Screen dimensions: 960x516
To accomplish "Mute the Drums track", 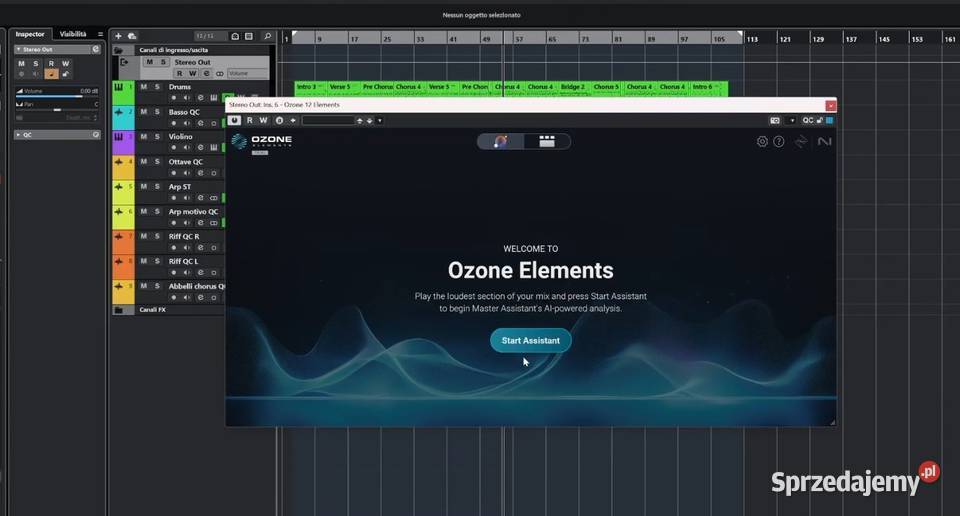I will [143, 87].
